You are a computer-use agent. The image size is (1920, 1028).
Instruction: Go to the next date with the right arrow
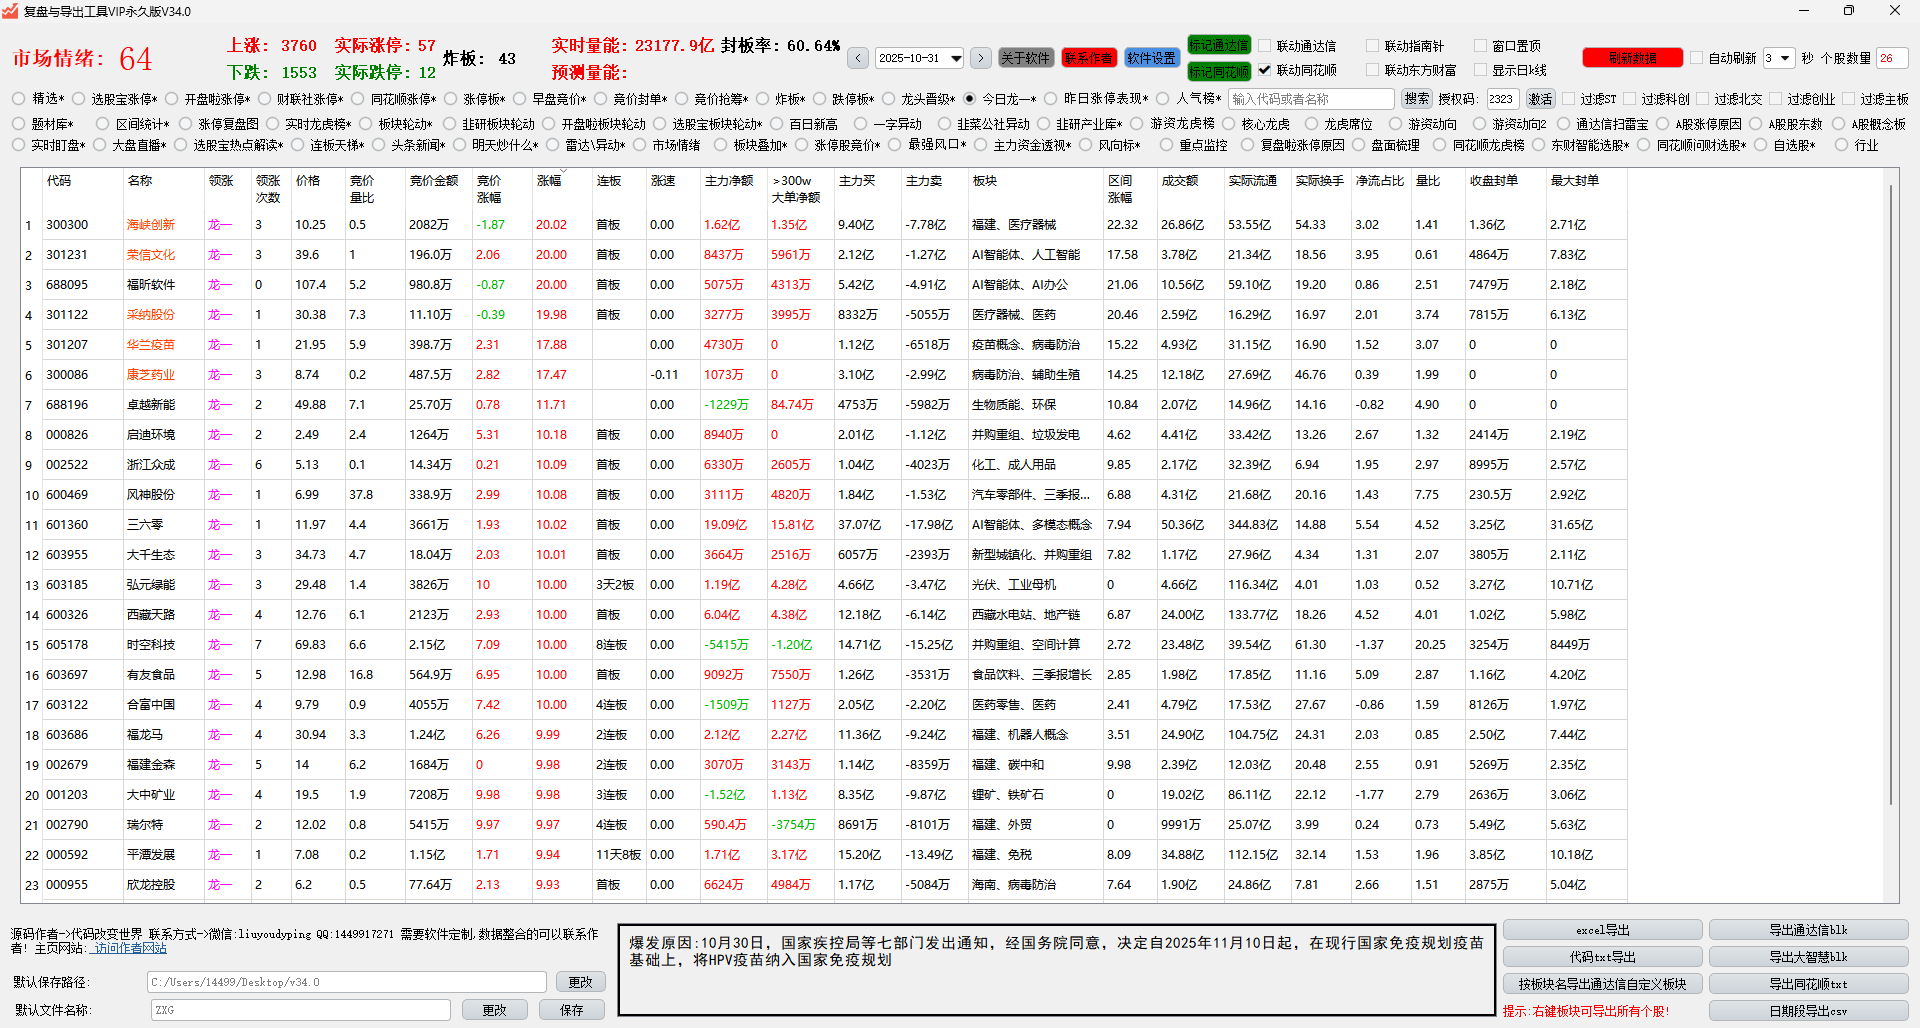pyautogui.click(x=981, y=58)
